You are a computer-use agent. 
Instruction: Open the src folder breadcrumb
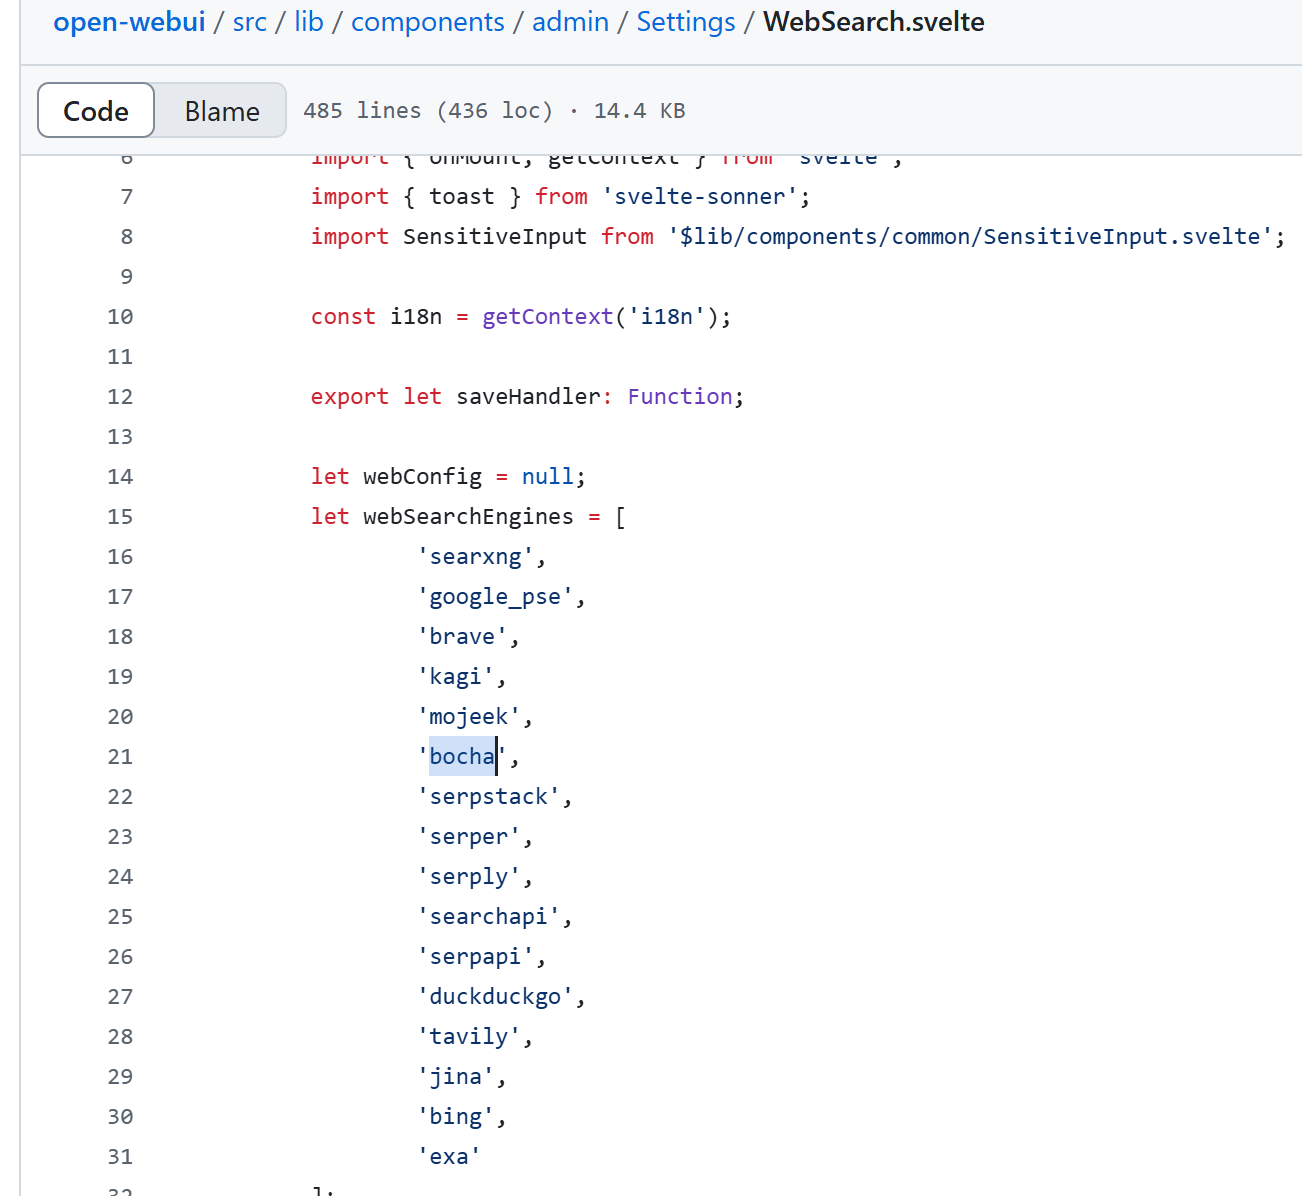click(x=250, y=22)
